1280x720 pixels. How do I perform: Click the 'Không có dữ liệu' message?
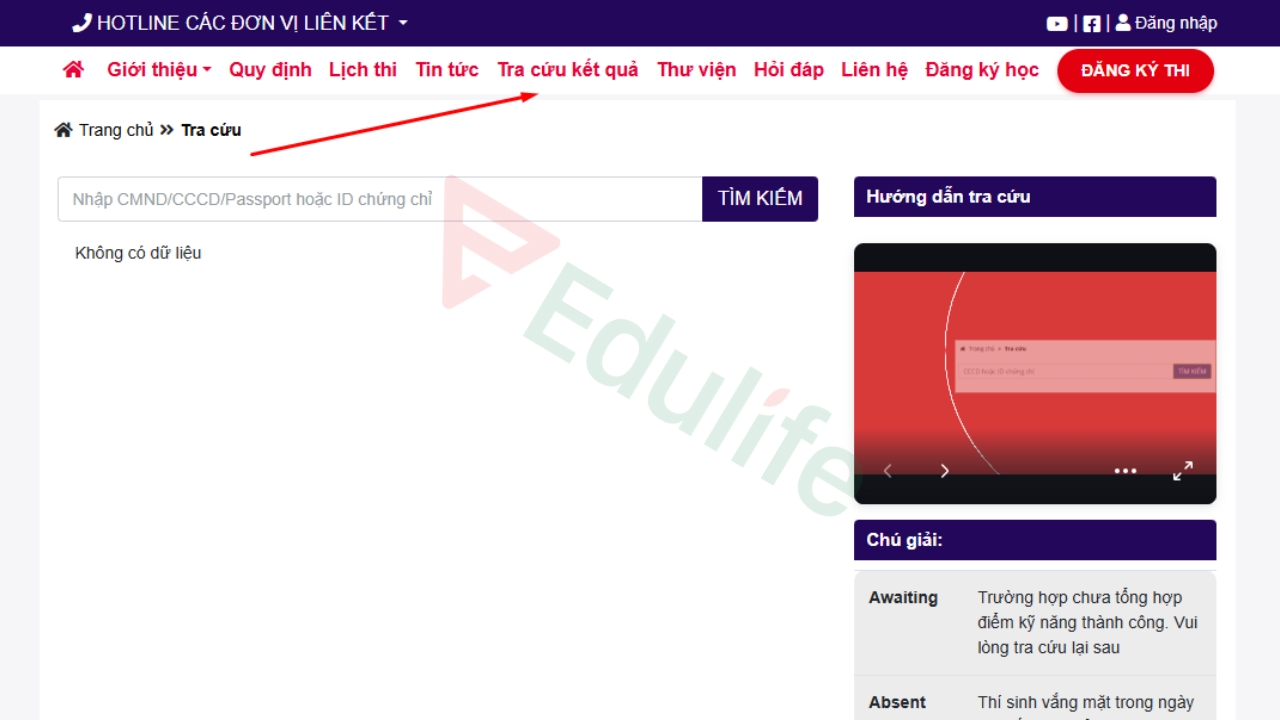[138, 253]
